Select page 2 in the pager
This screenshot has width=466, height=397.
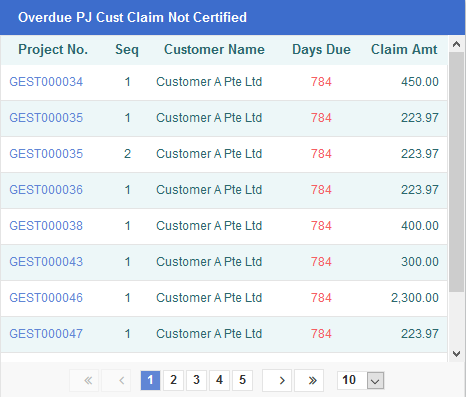173,380
